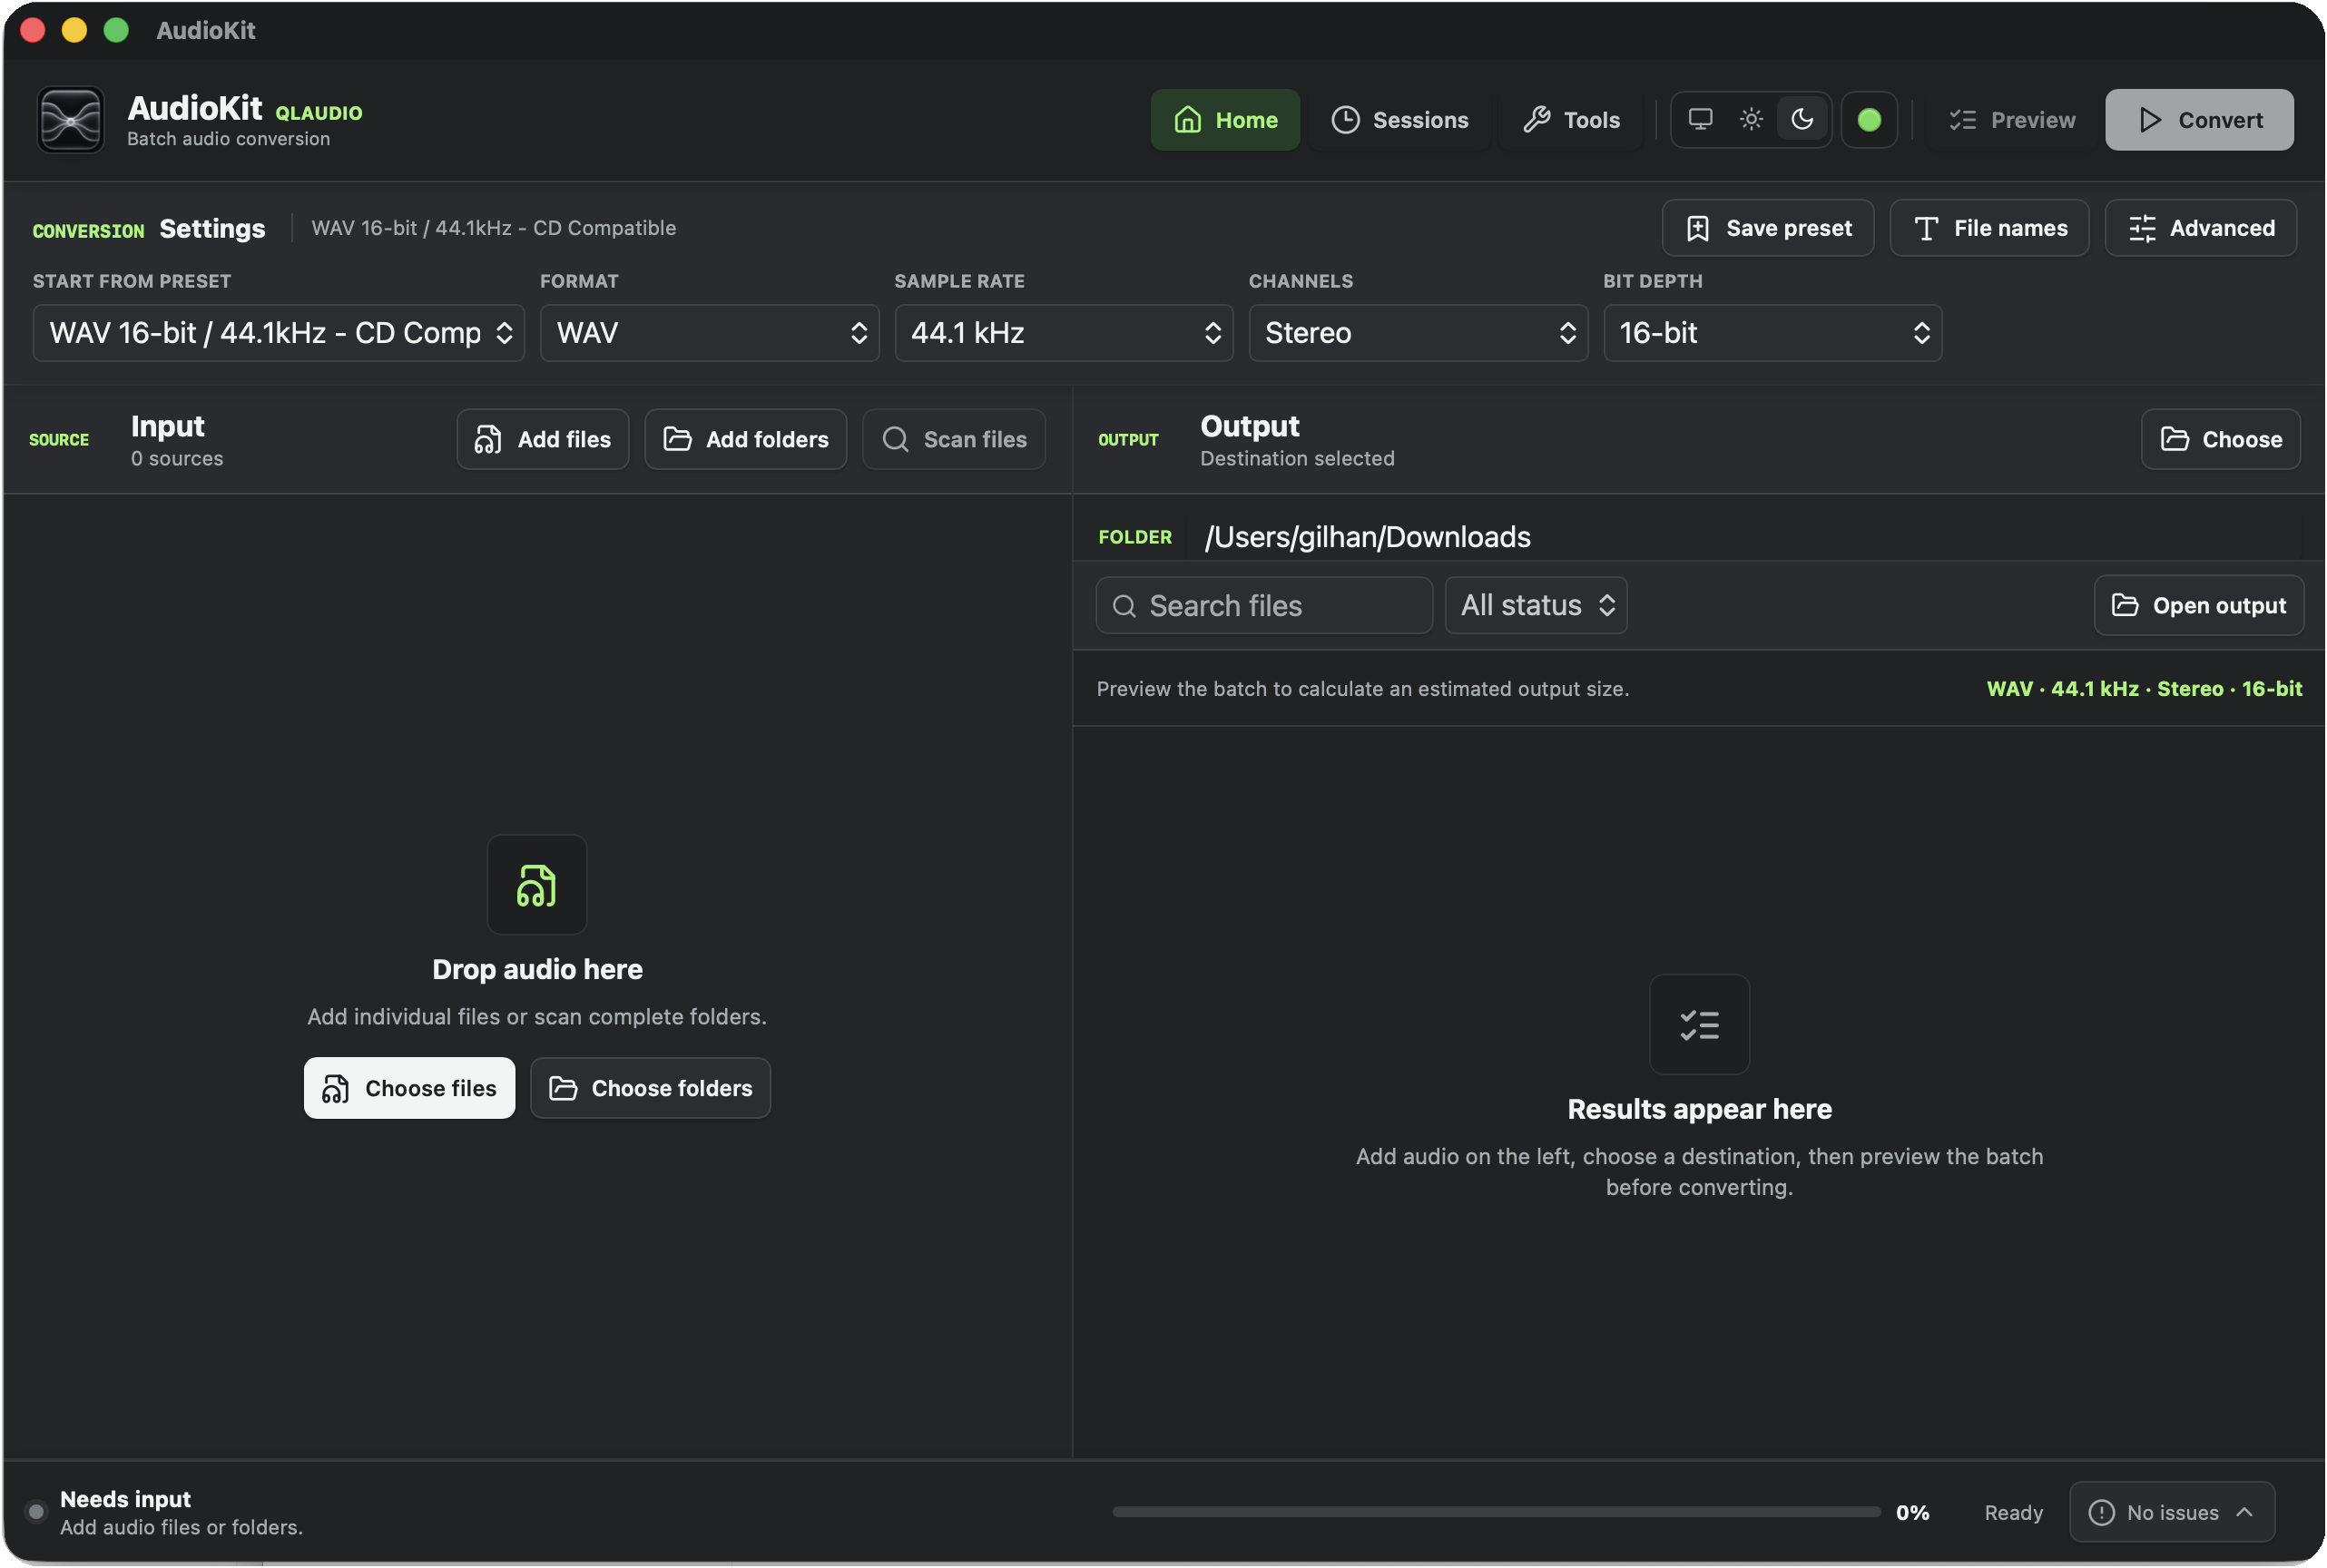This screenshot has height=1568, width=2327.
Task: Click the 0 sources label
Action: pyautogui.click(x=177, y=458)
